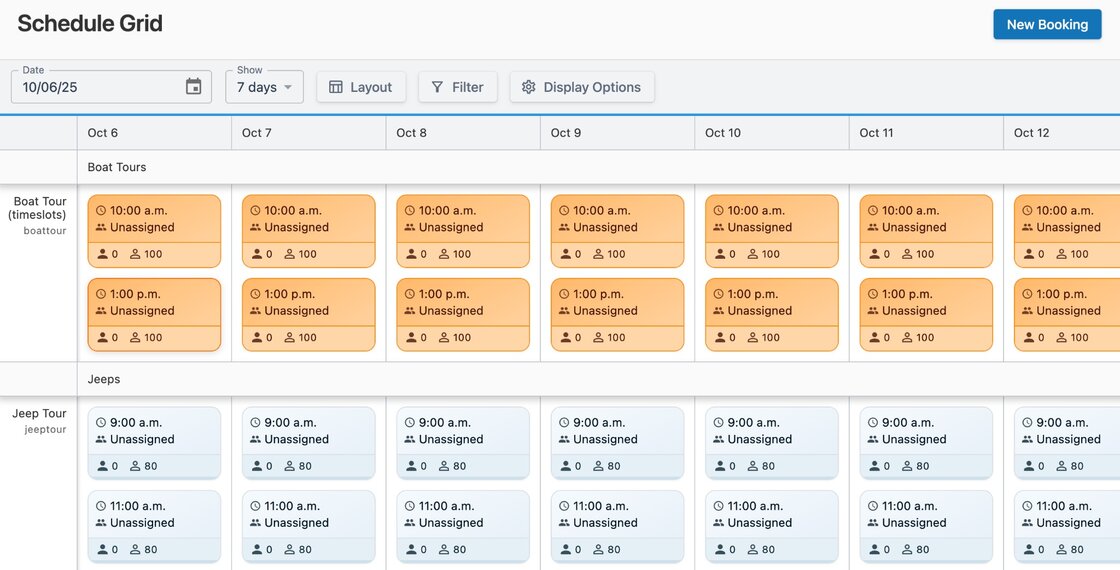Click group icon on Oct 7 1:00 p.m. boat tour

255,311
